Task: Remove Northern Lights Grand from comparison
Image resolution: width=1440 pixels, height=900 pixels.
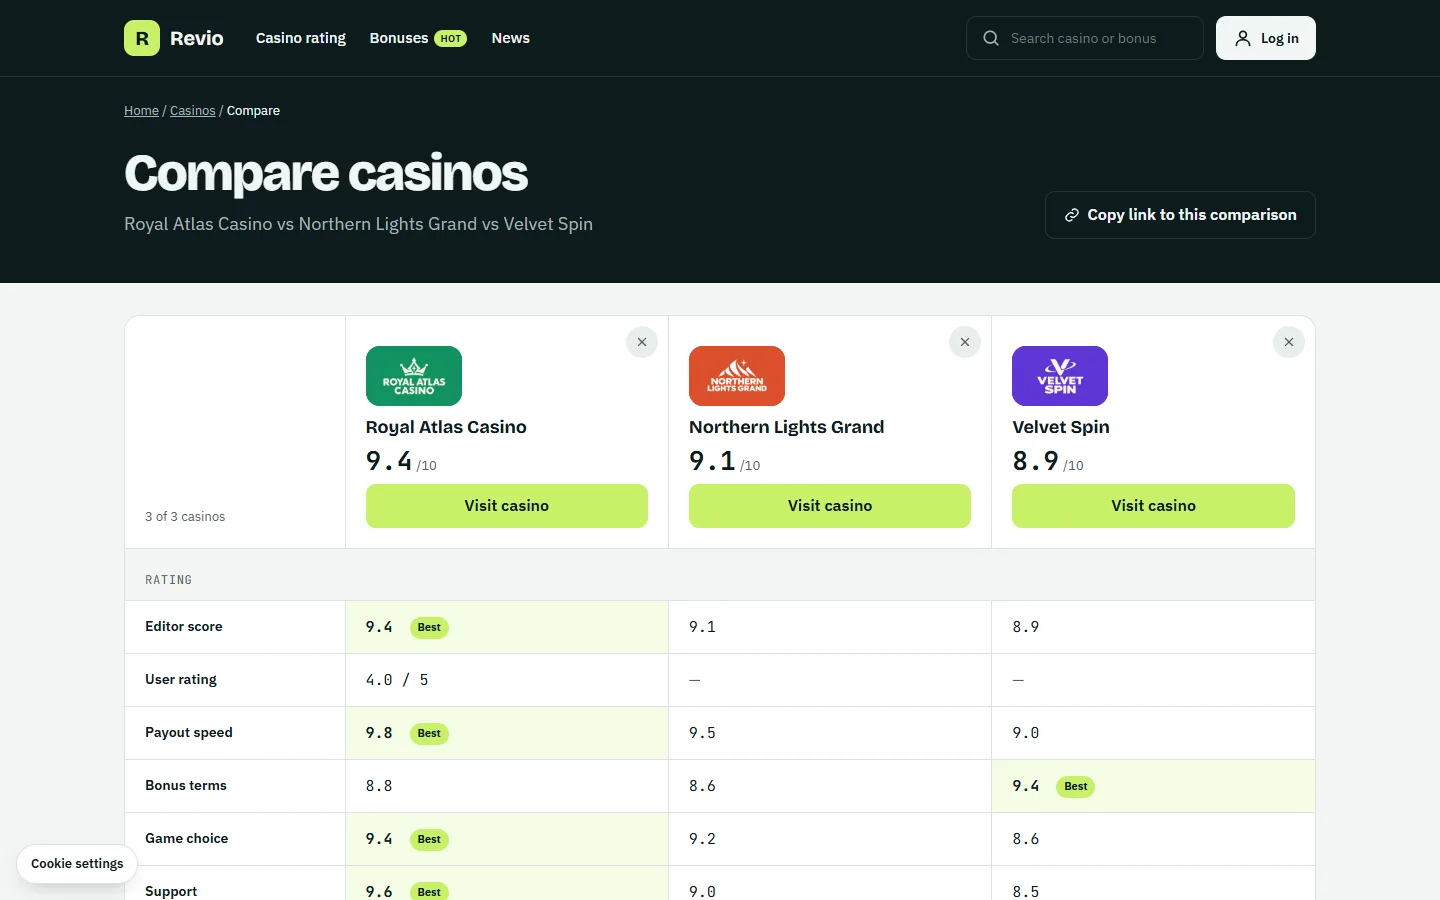Action: click(965, 342)
